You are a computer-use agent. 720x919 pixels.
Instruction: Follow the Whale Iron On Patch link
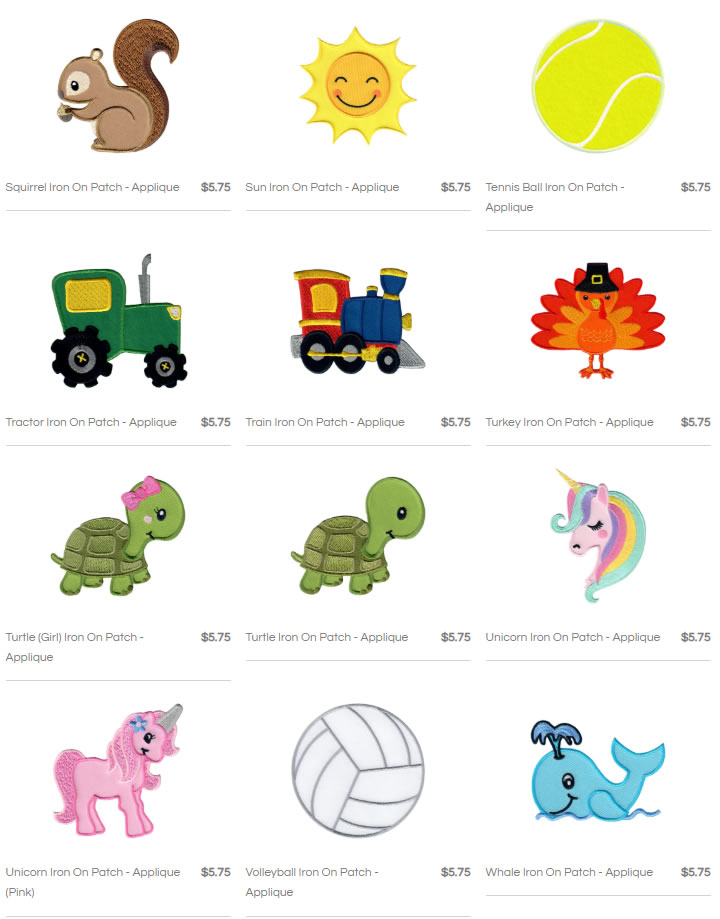(569, 872)
